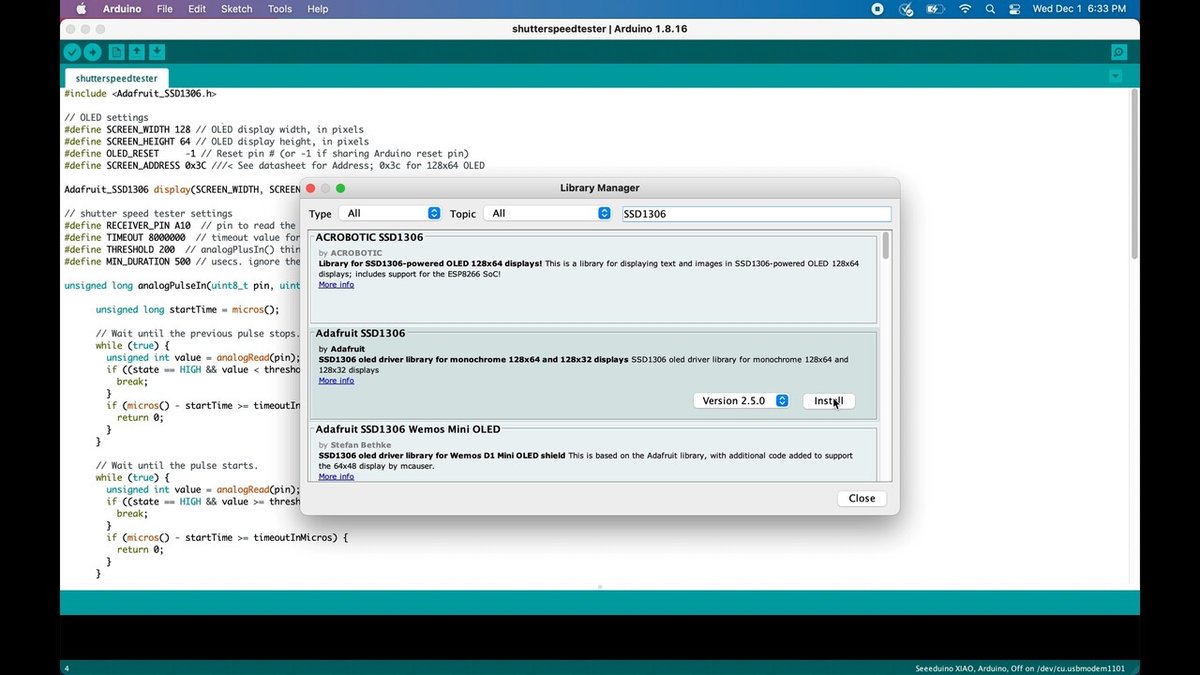Open a sketch using the up-arrow icon
The height and width of the screenshot is (675, 1200).
pyautogui.click(x=137, y=52)
